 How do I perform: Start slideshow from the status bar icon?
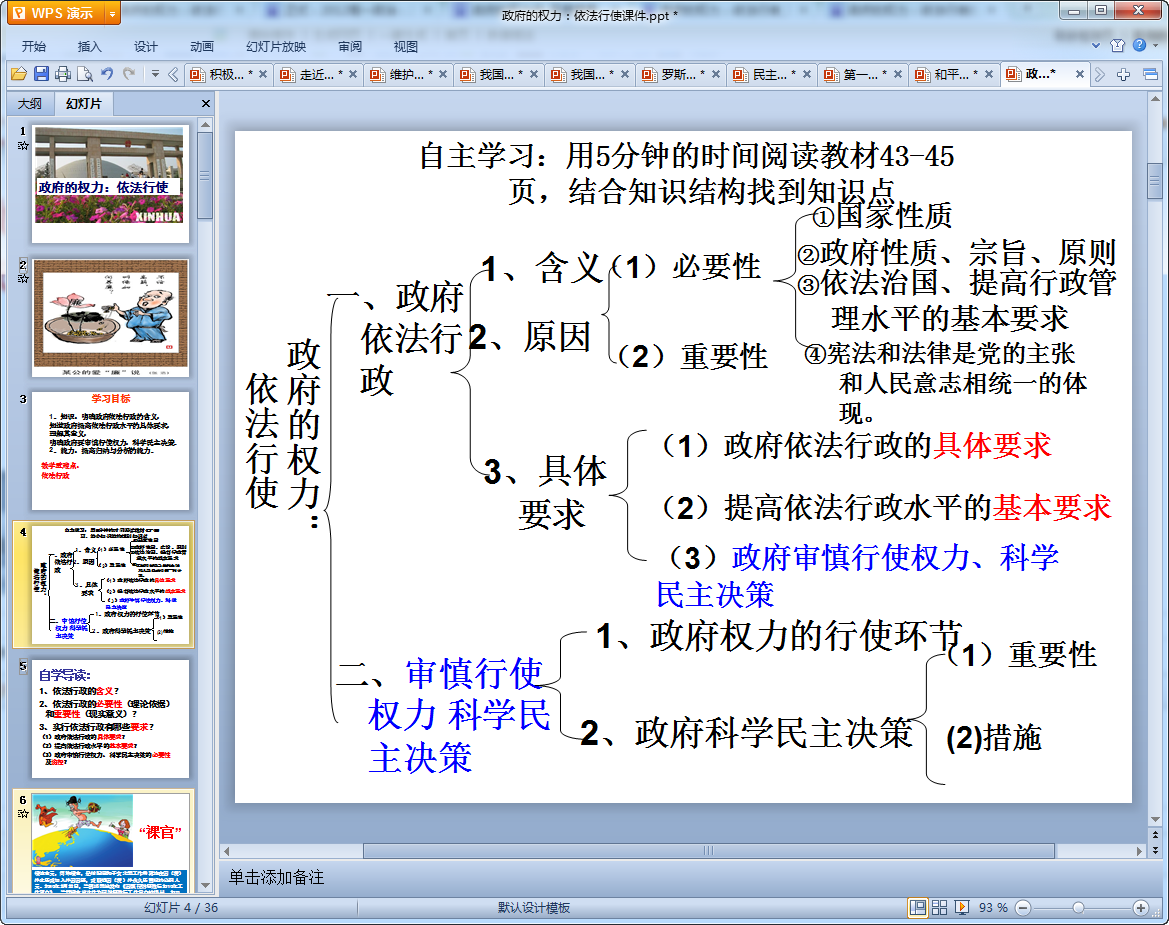click(962, 907)
